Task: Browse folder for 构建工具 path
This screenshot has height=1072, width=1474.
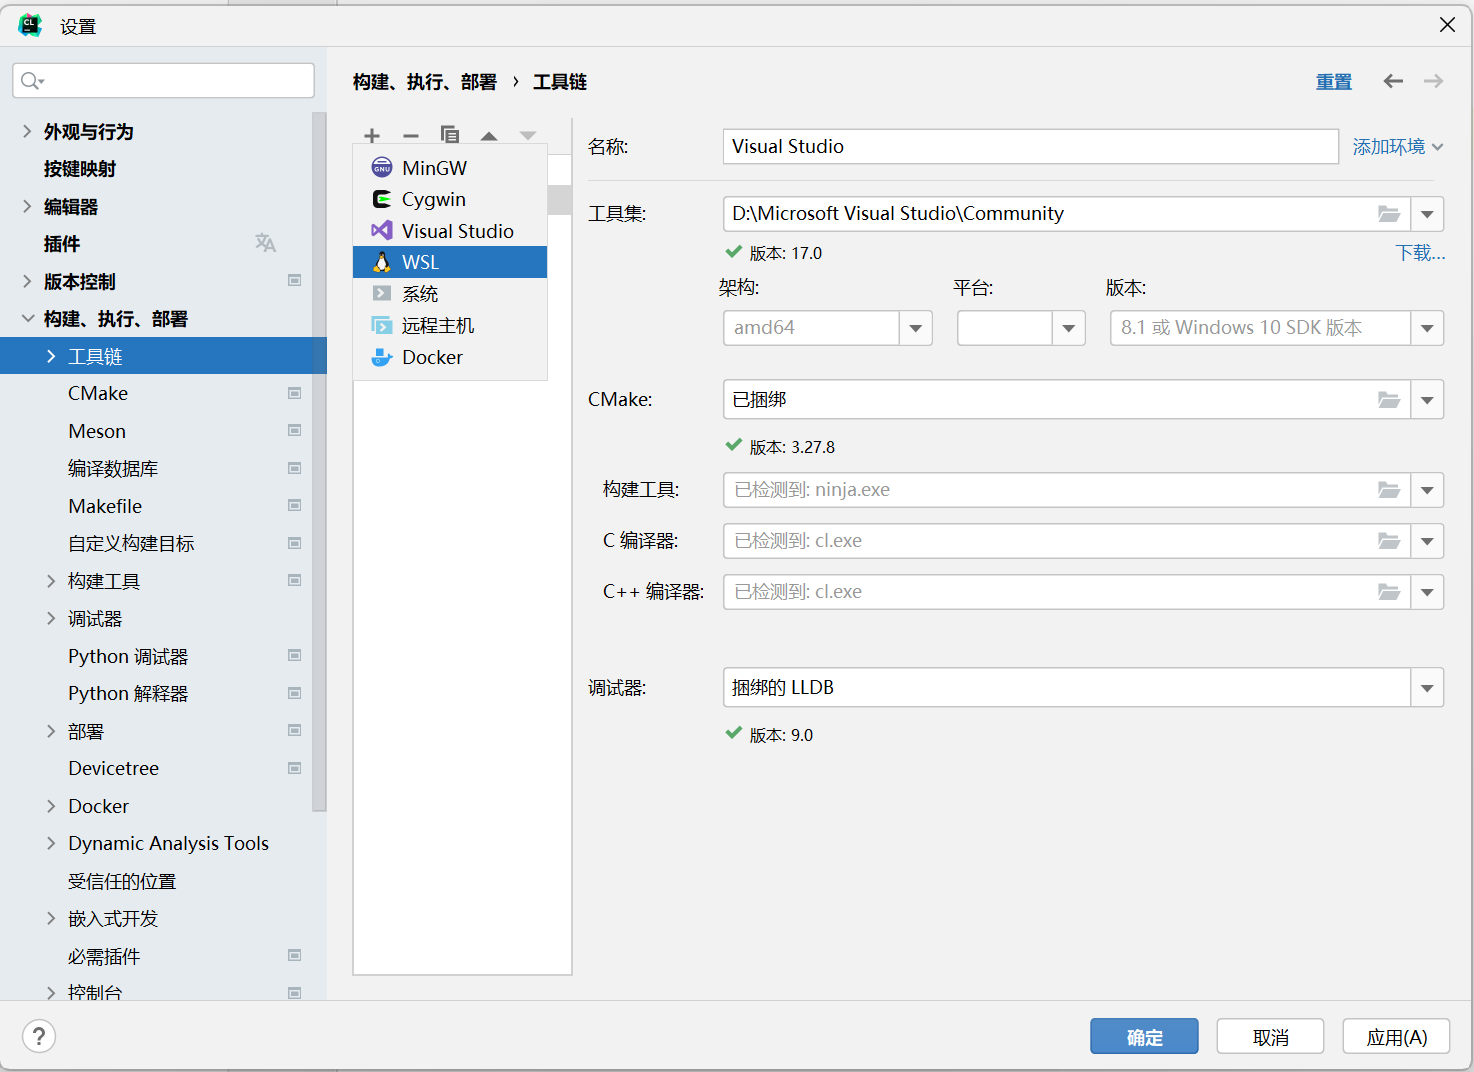Action: (x=1389, y=490)
